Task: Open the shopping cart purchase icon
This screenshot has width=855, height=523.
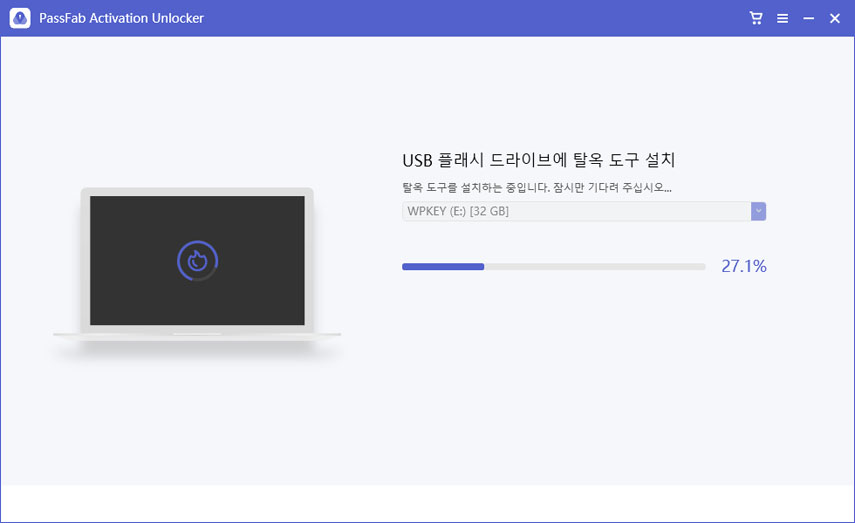Action: 756,18
